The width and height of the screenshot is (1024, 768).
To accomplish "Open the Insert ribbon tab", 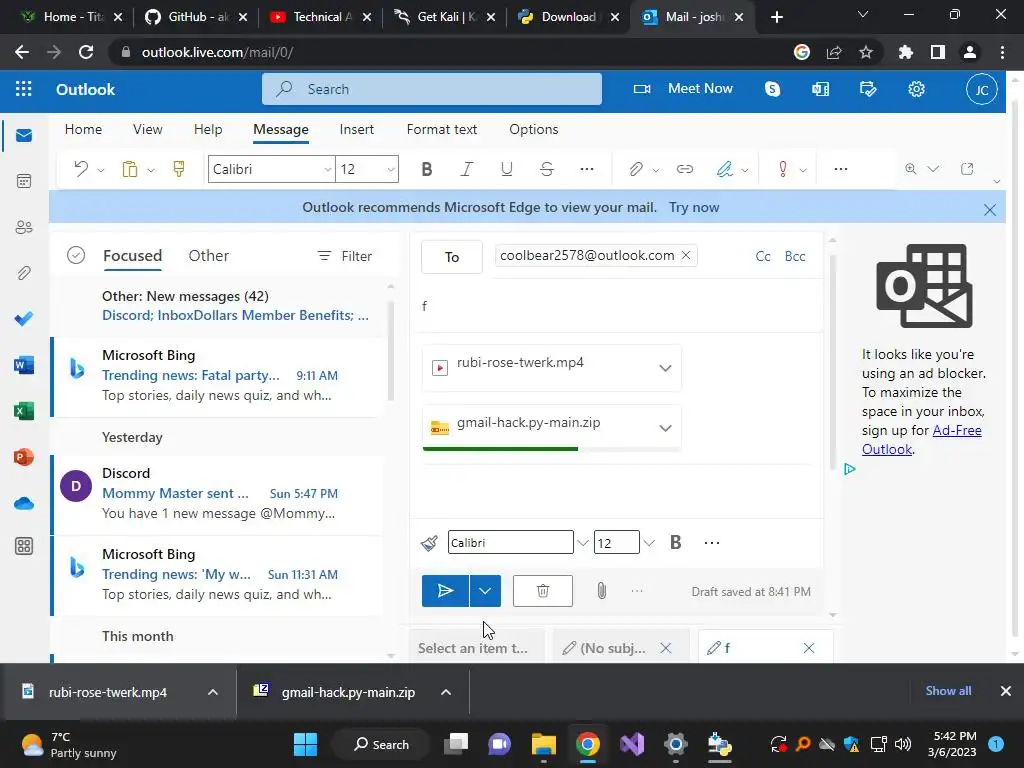I will [x=357, y=129].
